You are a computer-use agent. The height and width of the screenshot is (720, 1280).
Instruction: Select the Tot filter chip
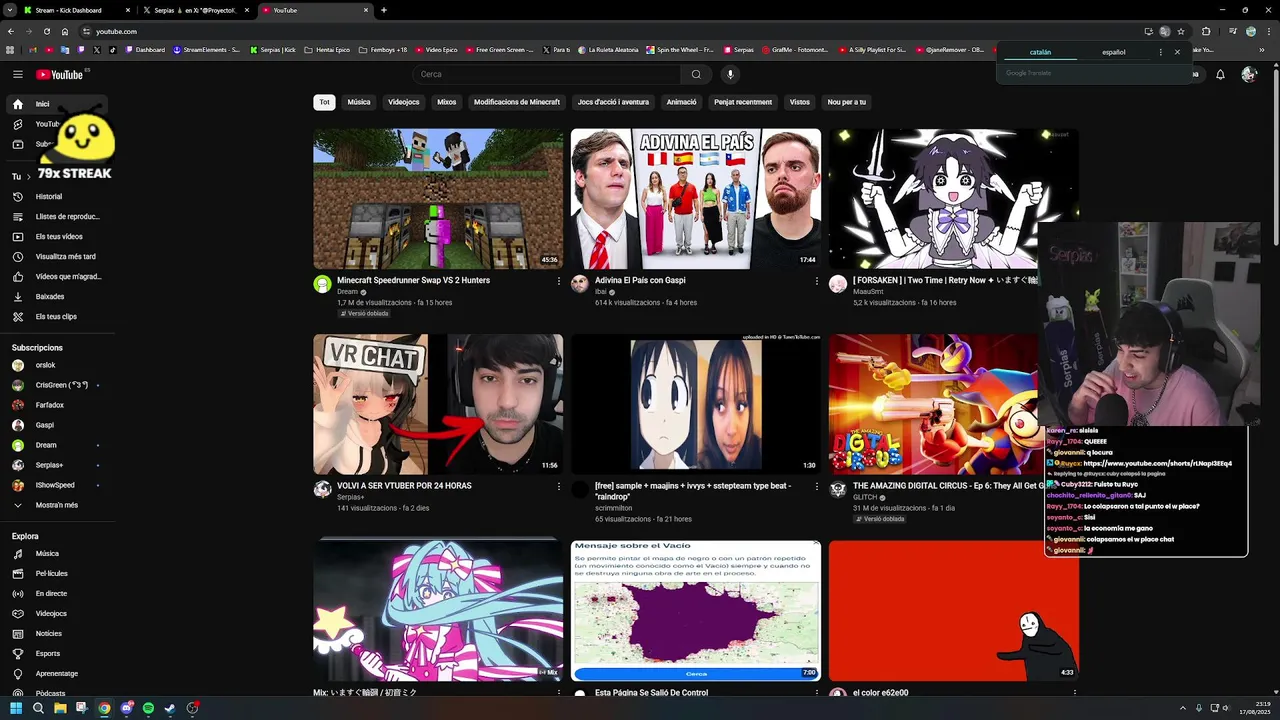pyautogui.click(x=324, y=102)
